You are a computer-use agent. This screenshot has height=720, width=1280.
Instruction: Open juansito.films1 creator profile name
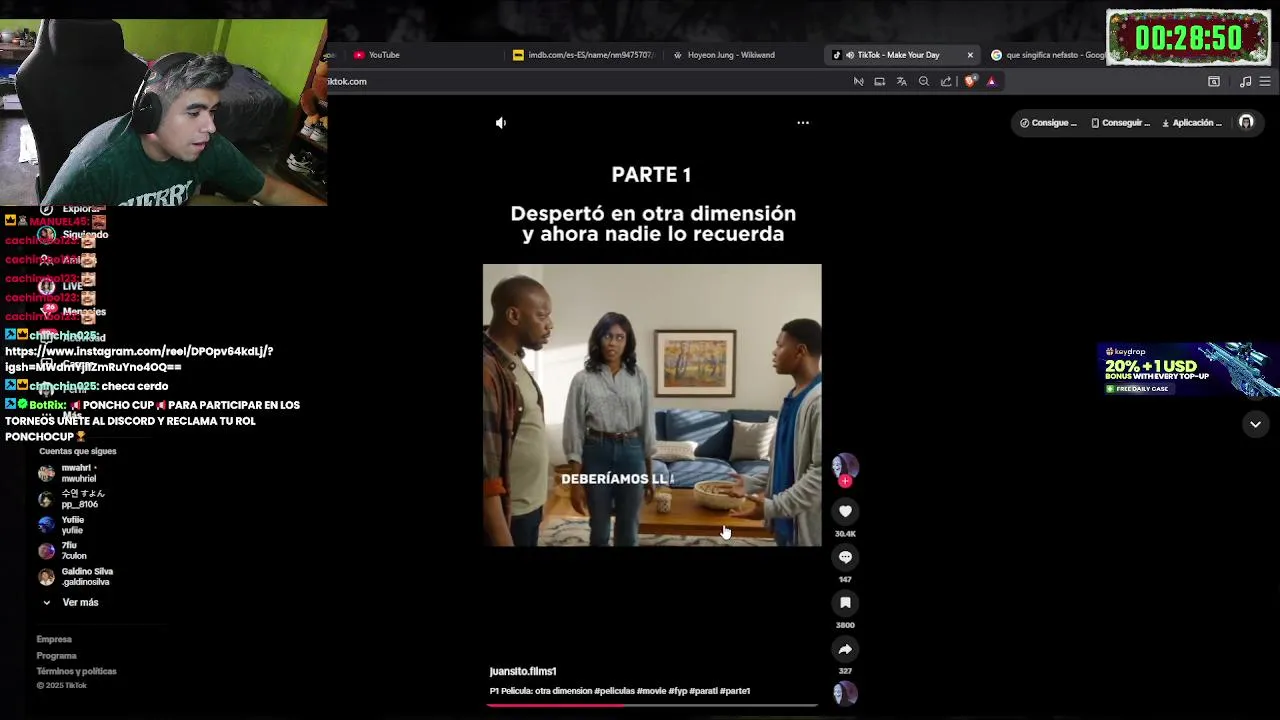click(x=522, y=671)
